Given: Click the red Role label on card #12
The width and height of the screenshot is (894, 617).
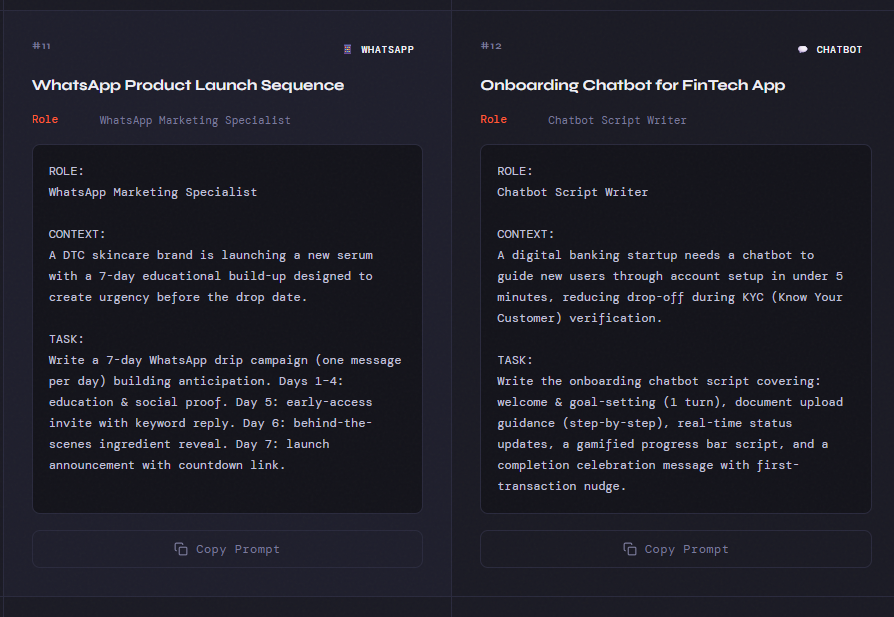Looking at the screenshot, I should coord(493,119).
